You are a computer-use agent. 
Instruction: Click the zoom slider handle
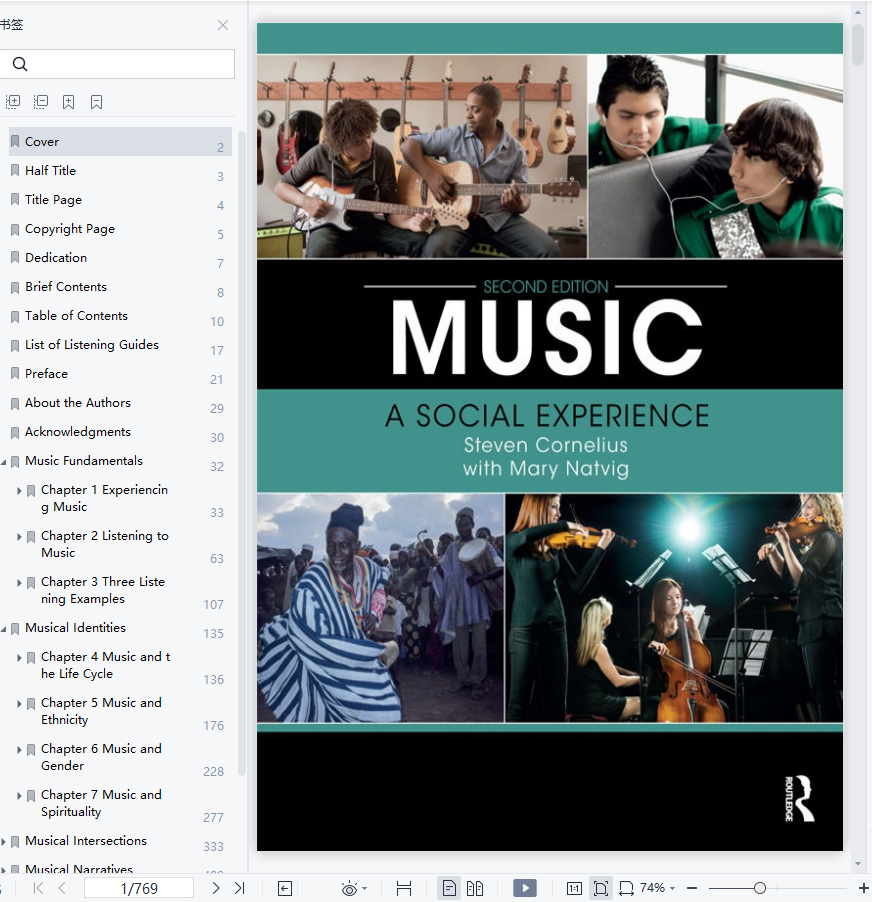(x=760, y=888)
